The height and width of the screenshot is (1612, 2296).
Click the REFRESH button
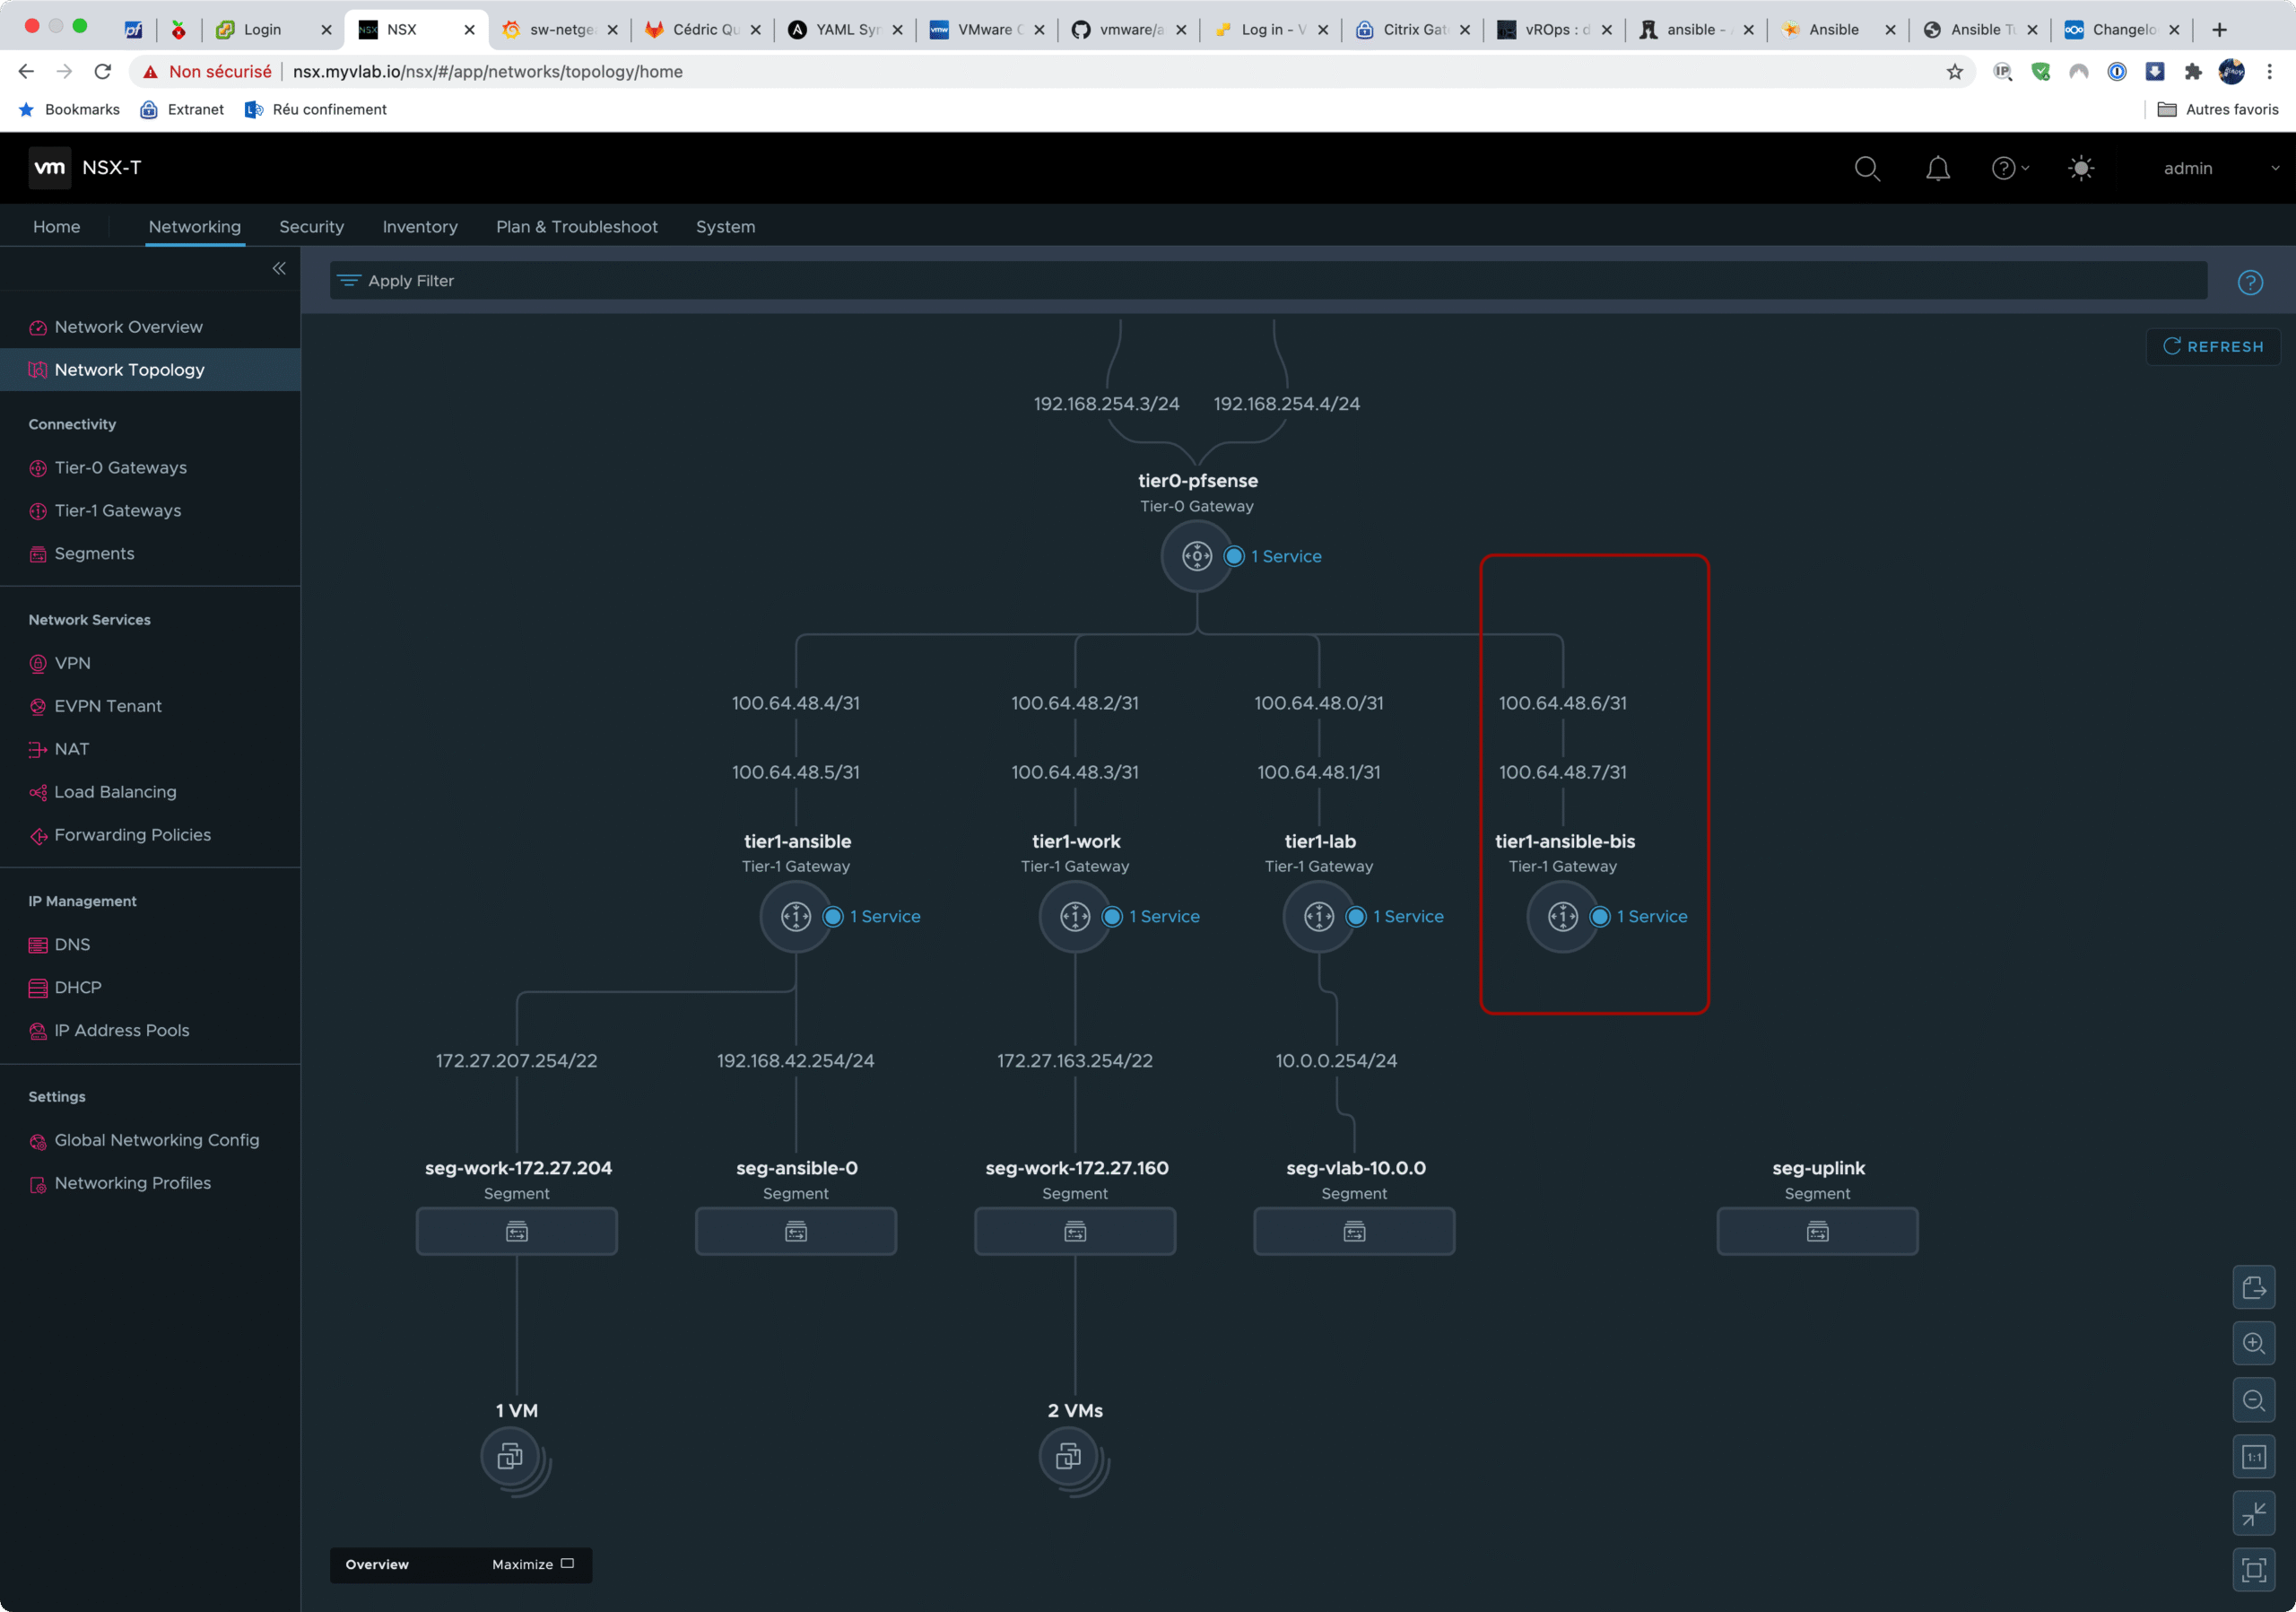tap(2212, 346)
